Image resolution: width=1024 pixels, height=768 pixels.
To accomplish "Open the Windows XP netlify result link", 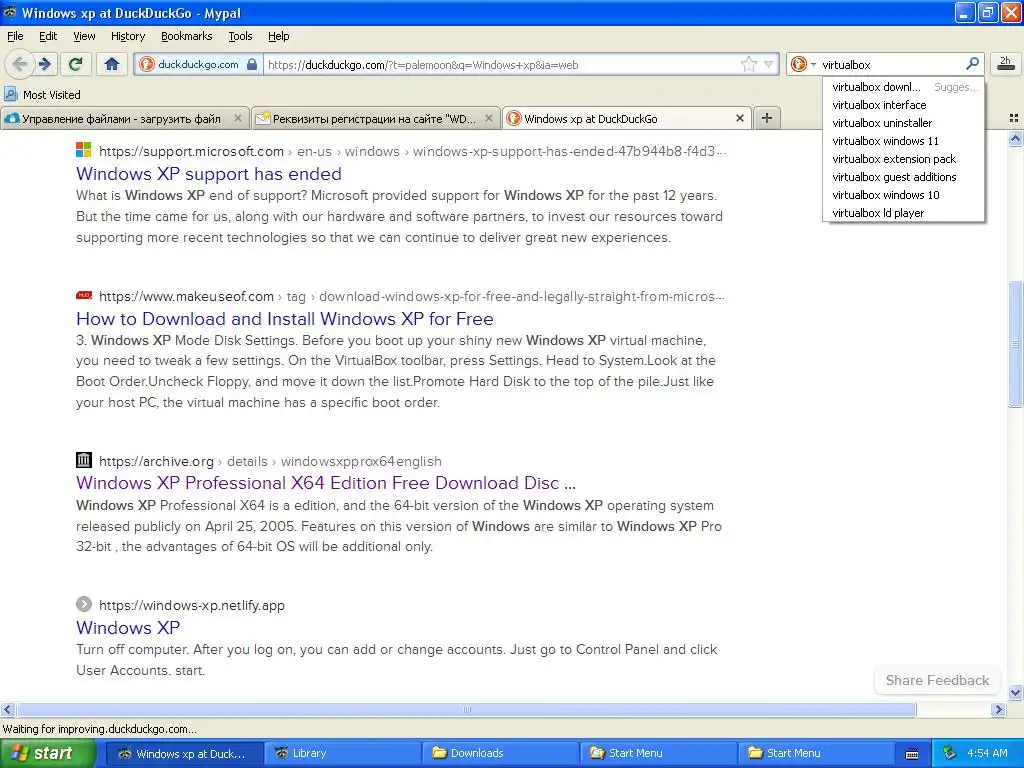I will pyautogui.click(x=128, y=628).
